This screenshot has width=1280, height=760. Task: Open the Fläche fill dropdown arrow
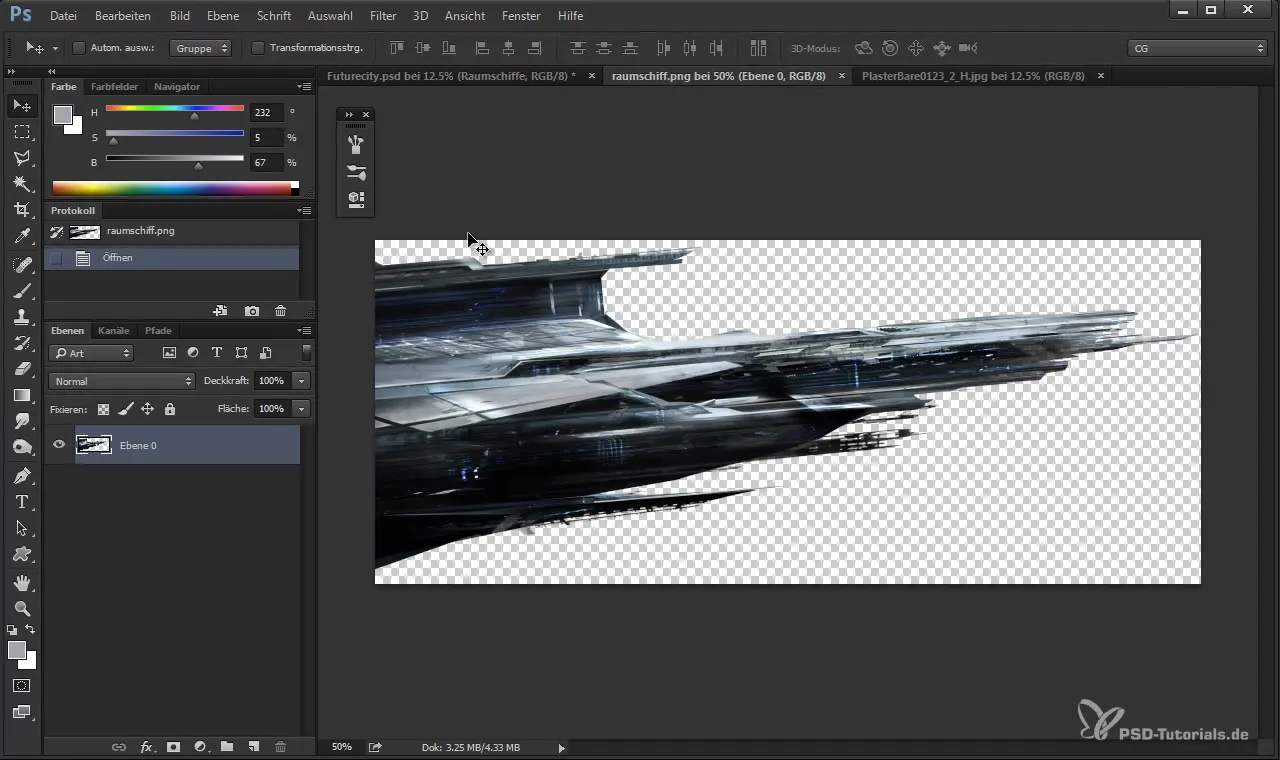301,409
